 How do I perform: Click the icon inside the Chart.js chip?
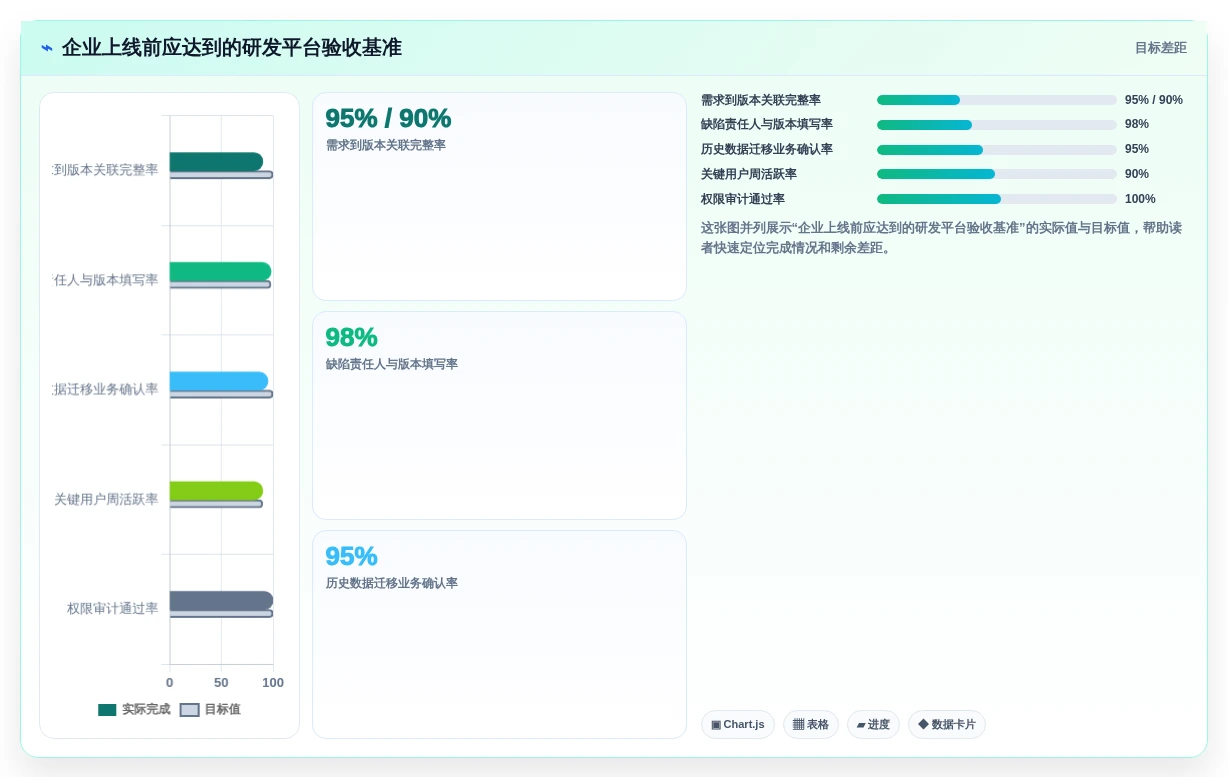716,725
